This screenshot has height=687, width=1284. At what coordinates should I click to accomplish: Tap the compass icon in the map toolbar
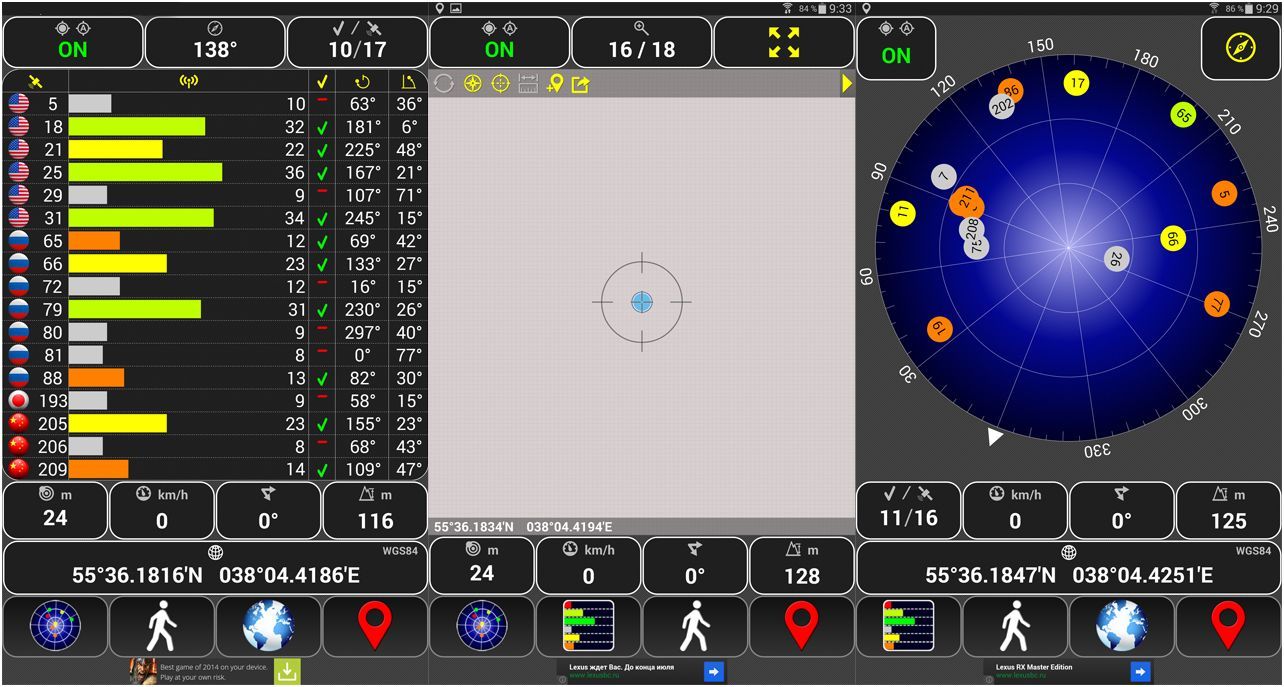coord(473,84)
